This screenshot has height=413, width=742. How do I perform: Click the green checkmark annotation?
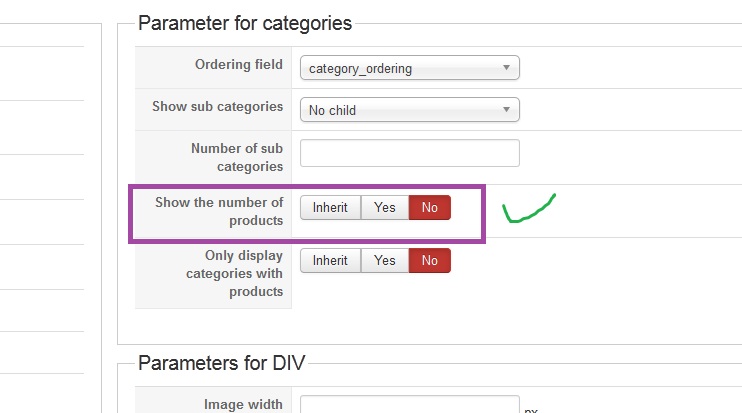[528, 208]
